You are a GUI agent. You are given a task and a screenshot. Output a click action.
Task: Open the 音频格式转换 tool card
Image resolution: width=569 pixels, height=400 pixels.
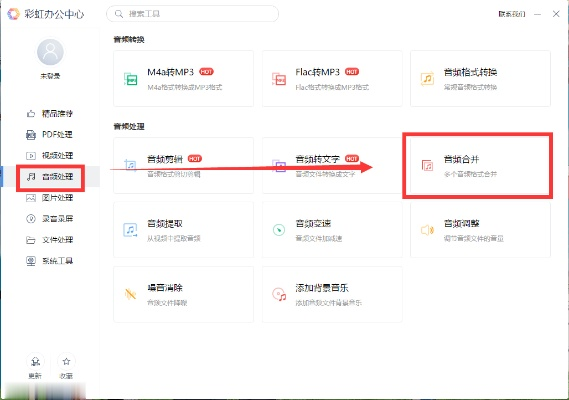pos(480,78)
